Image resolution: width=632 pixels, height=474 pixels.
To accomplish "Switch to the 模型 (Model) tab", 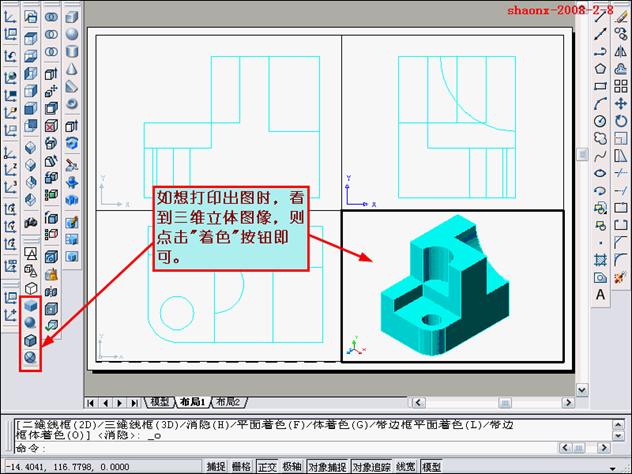I will [159, 402].
